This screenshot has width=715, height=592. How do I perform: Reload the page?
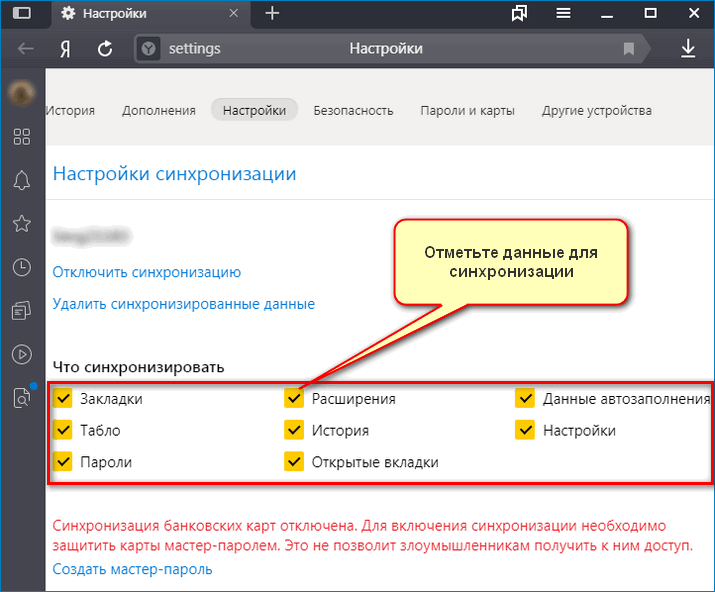(x=105, y=48)
